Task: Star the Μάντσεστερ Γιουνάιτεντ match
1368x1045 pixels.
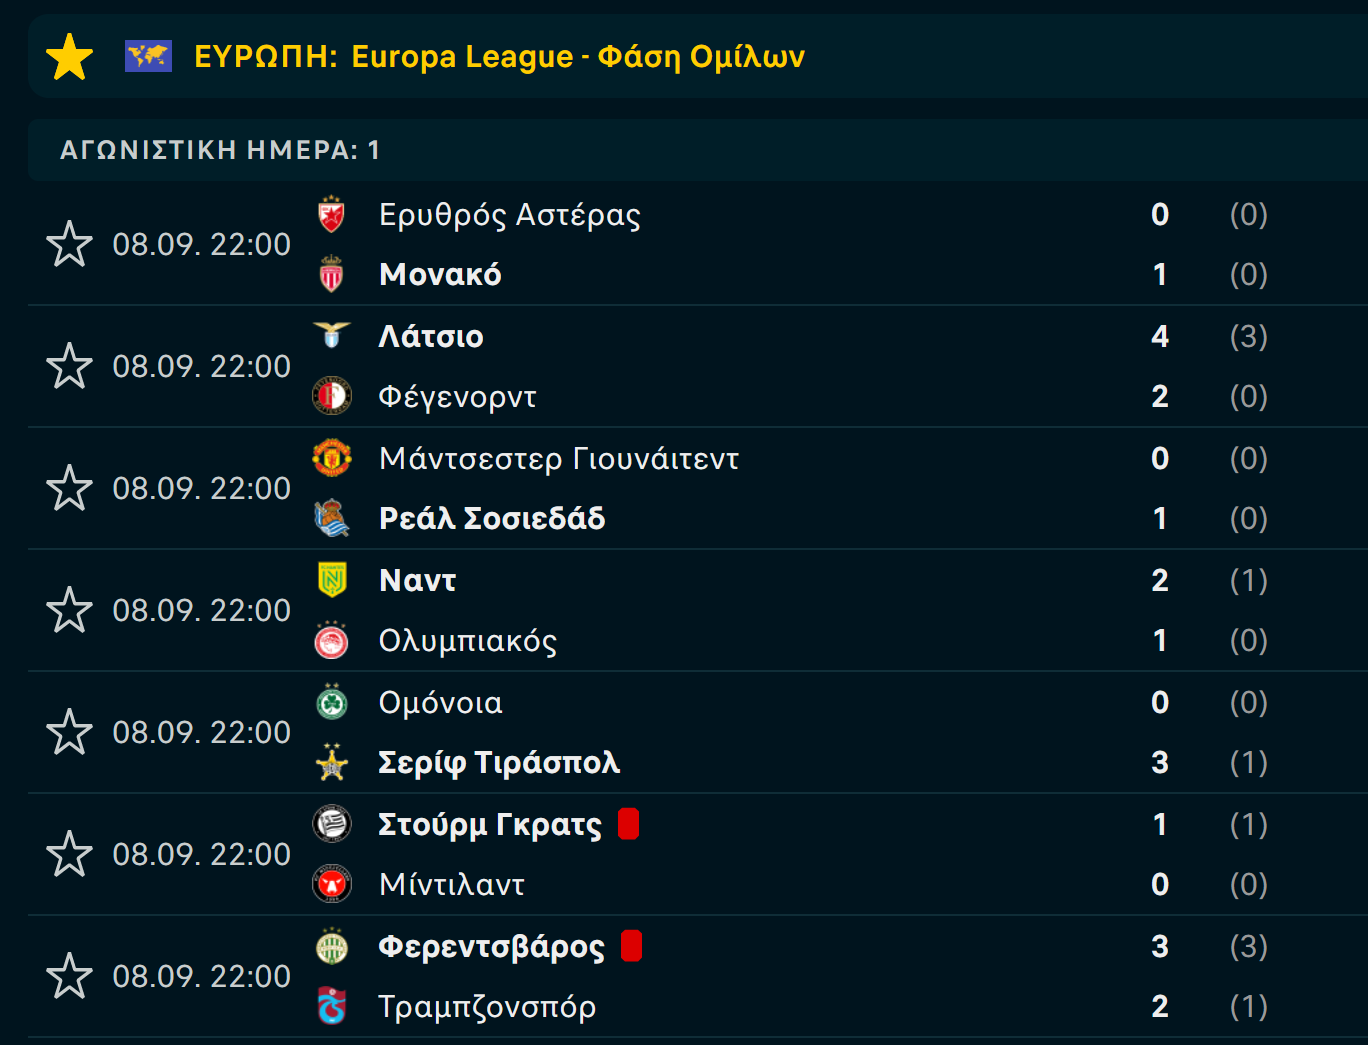Action: (x=69, y=488)
